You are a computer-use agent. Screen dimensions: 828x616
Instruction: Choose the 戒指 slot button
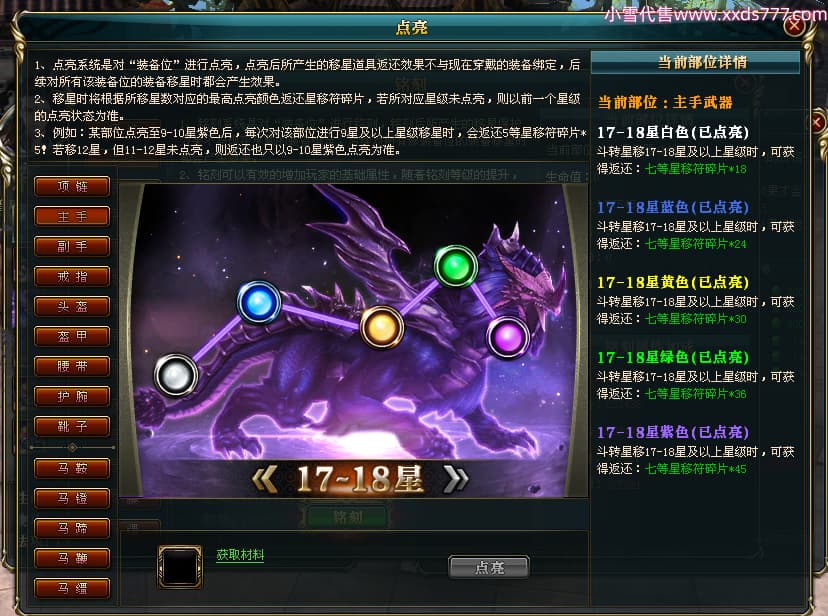(72, 276)
